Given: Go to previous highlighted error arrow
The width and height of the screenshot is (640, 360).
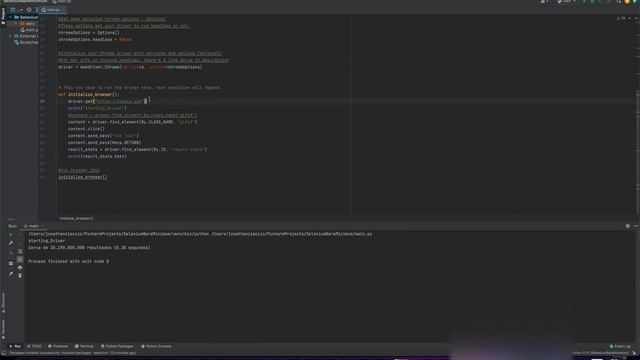Looking at the screenshot, I should (x=629, y=18).
